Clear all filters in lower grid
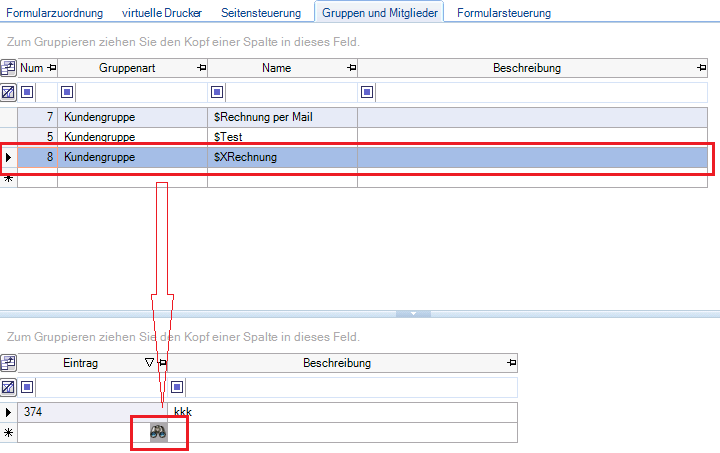720x453 pixels. click(8, 387)
